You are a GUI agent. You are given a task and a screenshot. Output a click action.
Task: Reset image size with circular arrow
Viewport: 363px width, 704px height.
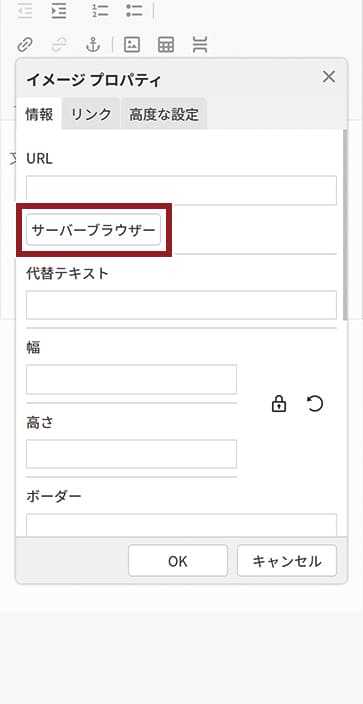(315, 404)
